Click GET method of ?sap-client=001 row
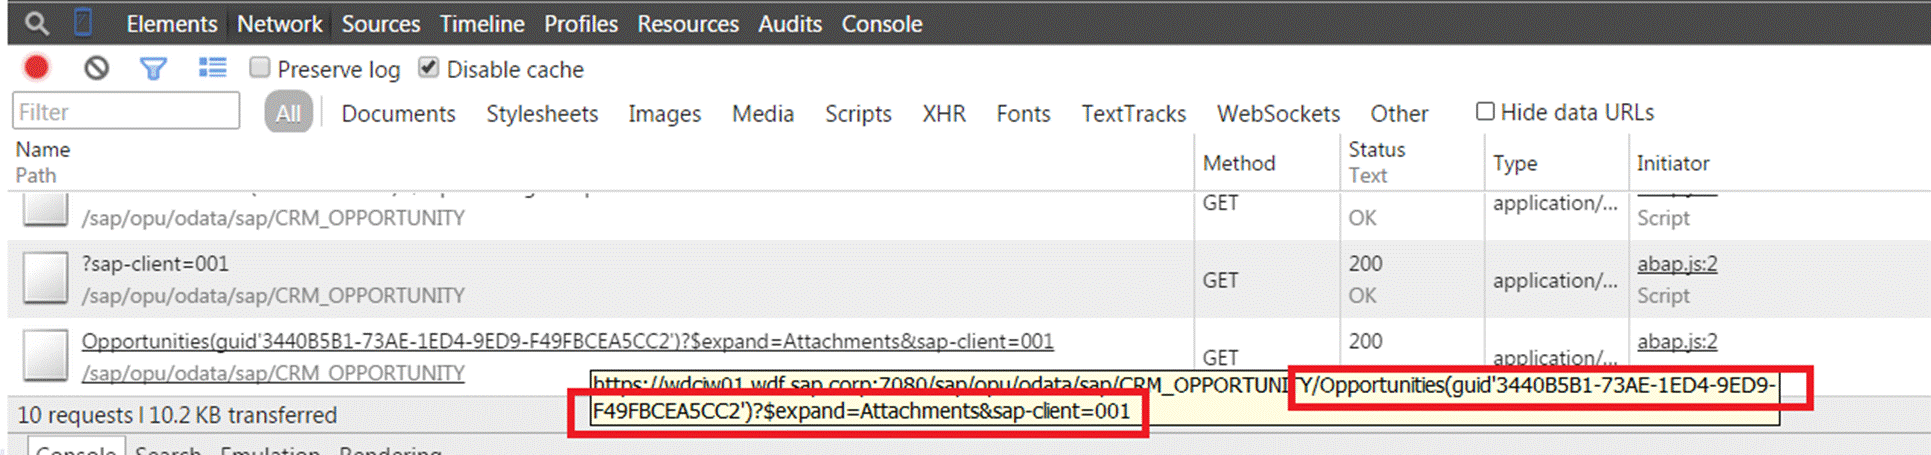 (1220, 280)
